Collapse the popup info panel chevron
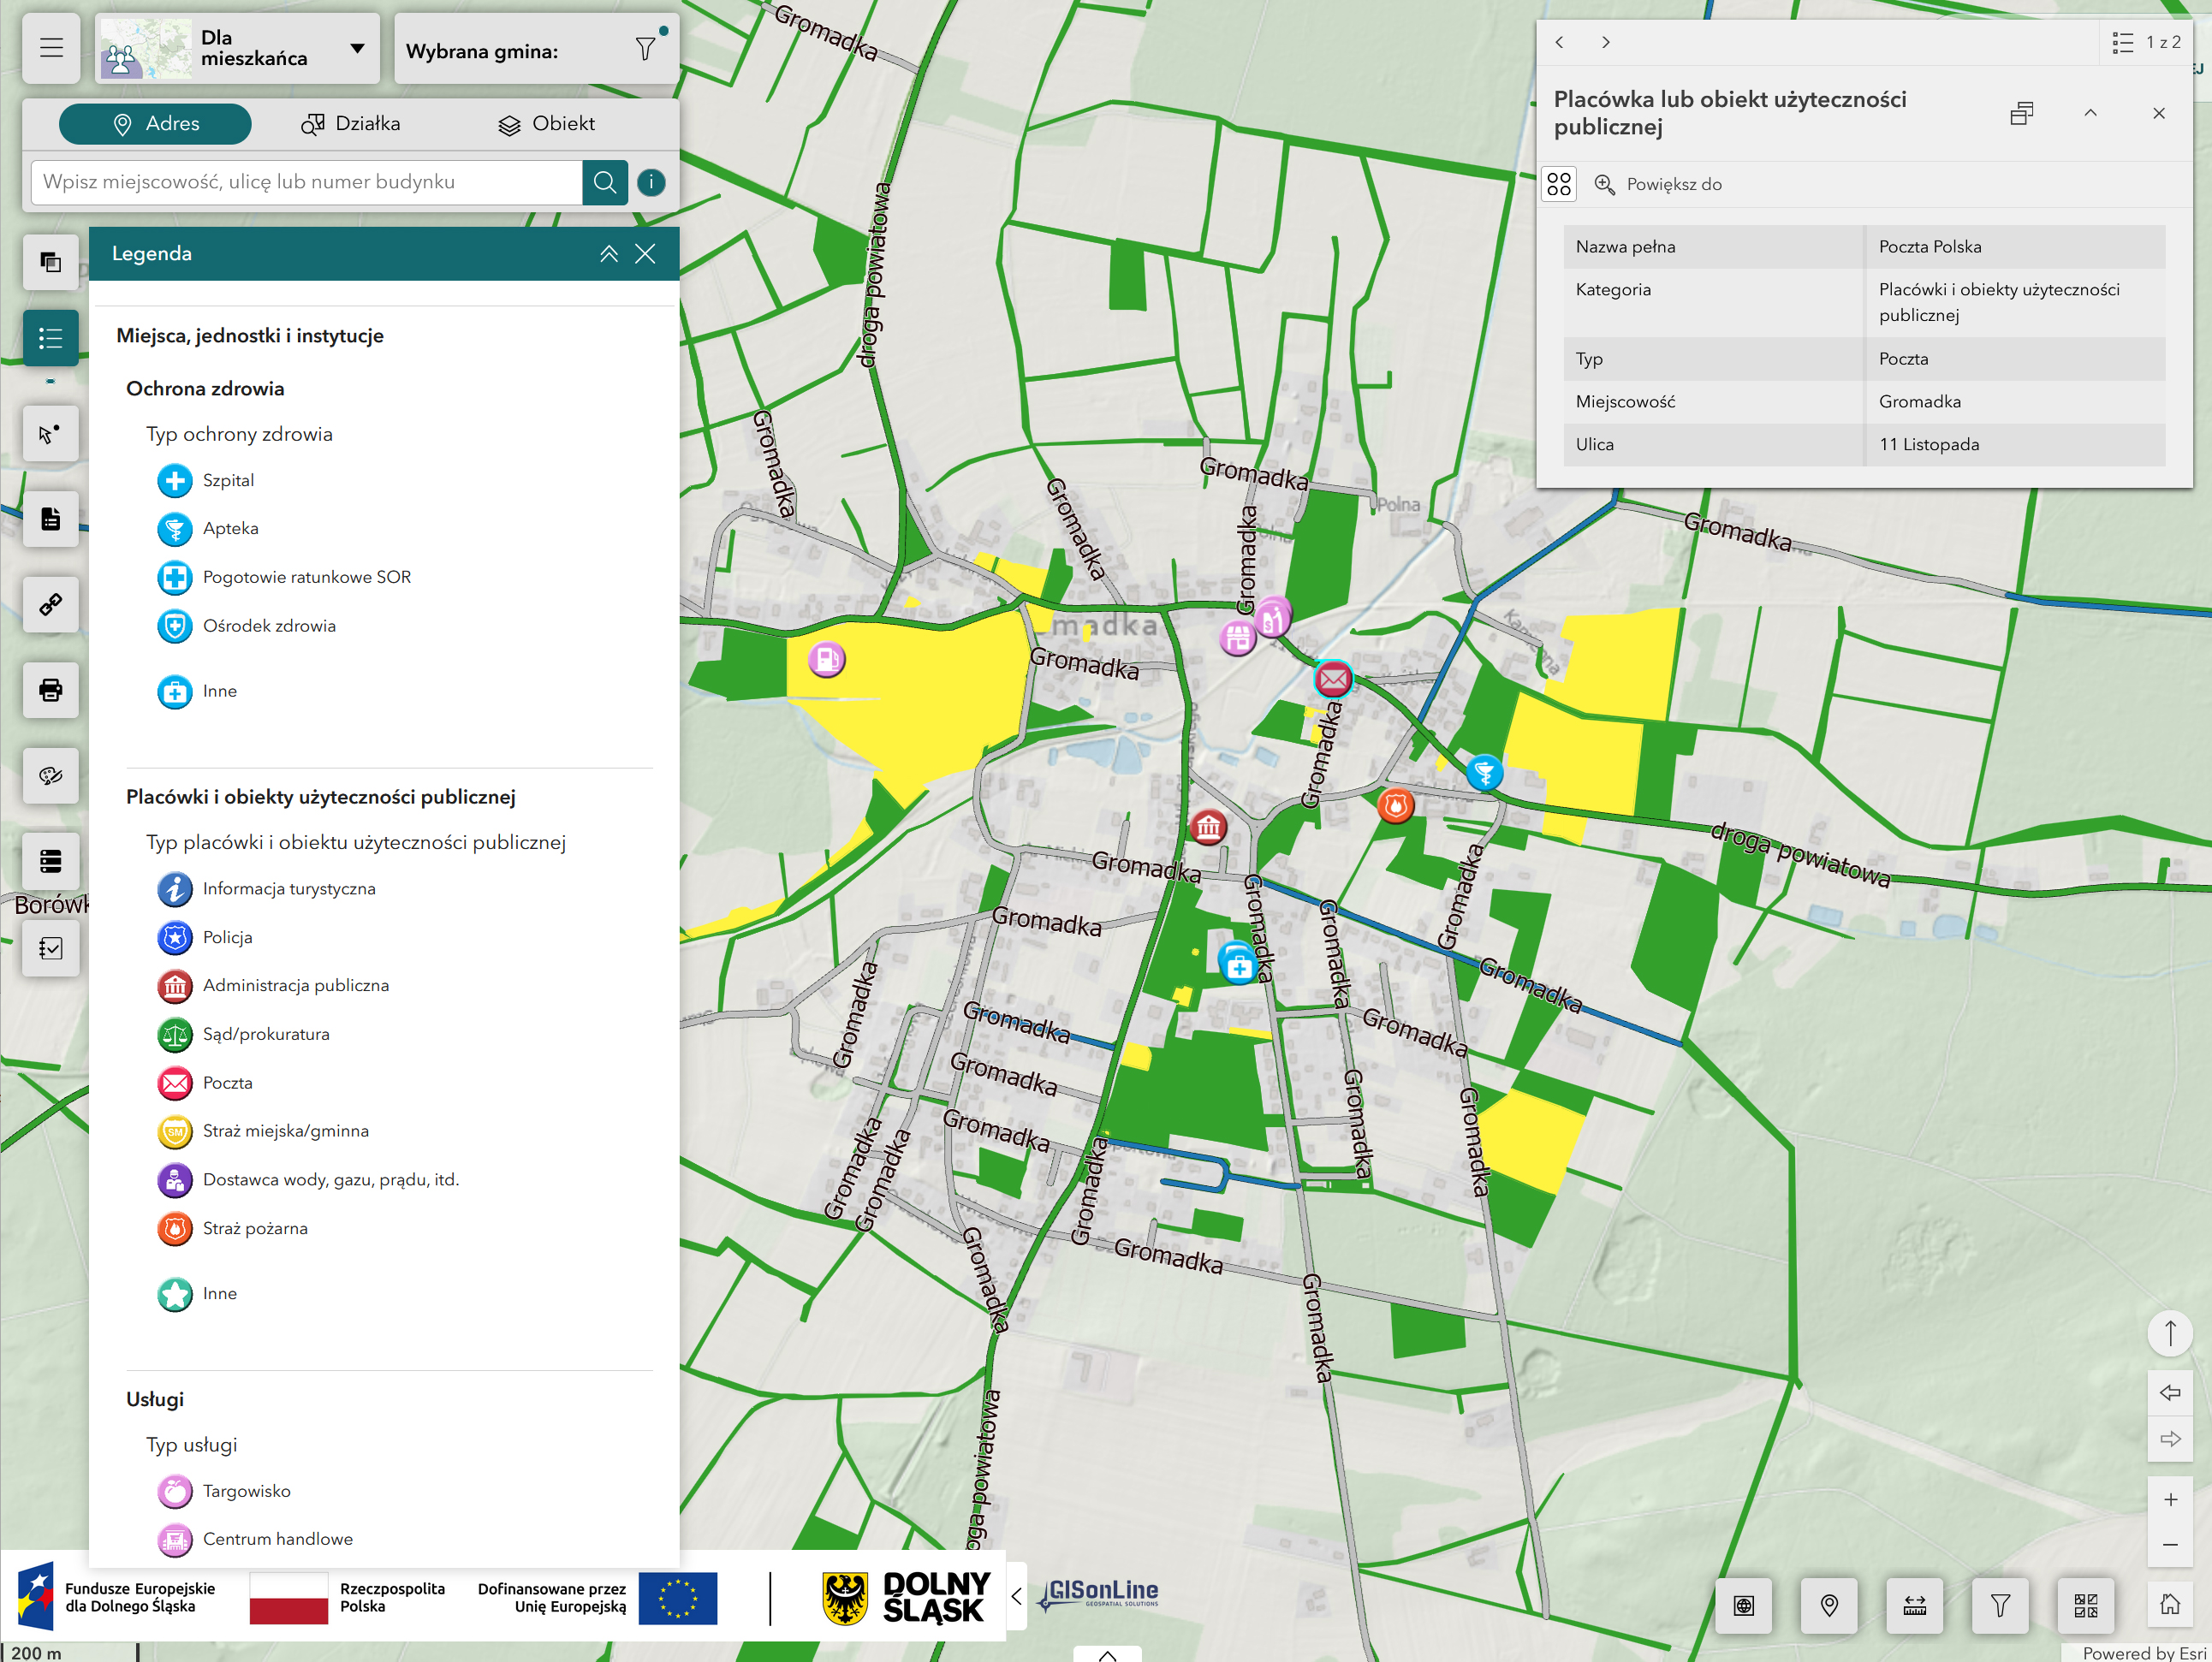The height and width of the screenshot is (1662, 2212). pyautogui.click(x=2090, y=113)
